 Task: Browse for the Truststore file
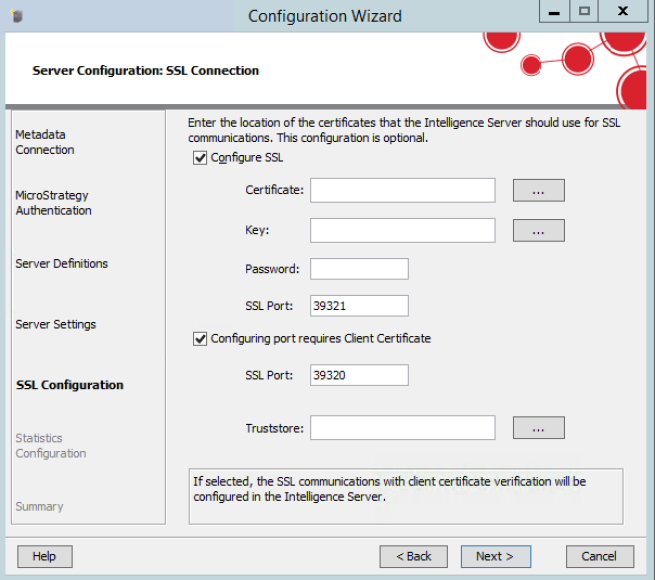(x=538, y=428)
